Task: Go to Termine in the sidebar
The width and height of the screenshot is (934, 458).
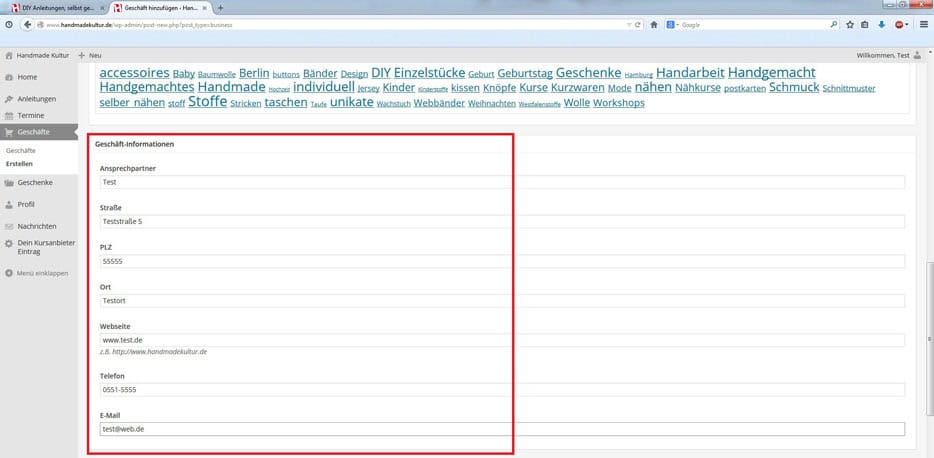Action: tap(30, 115)
